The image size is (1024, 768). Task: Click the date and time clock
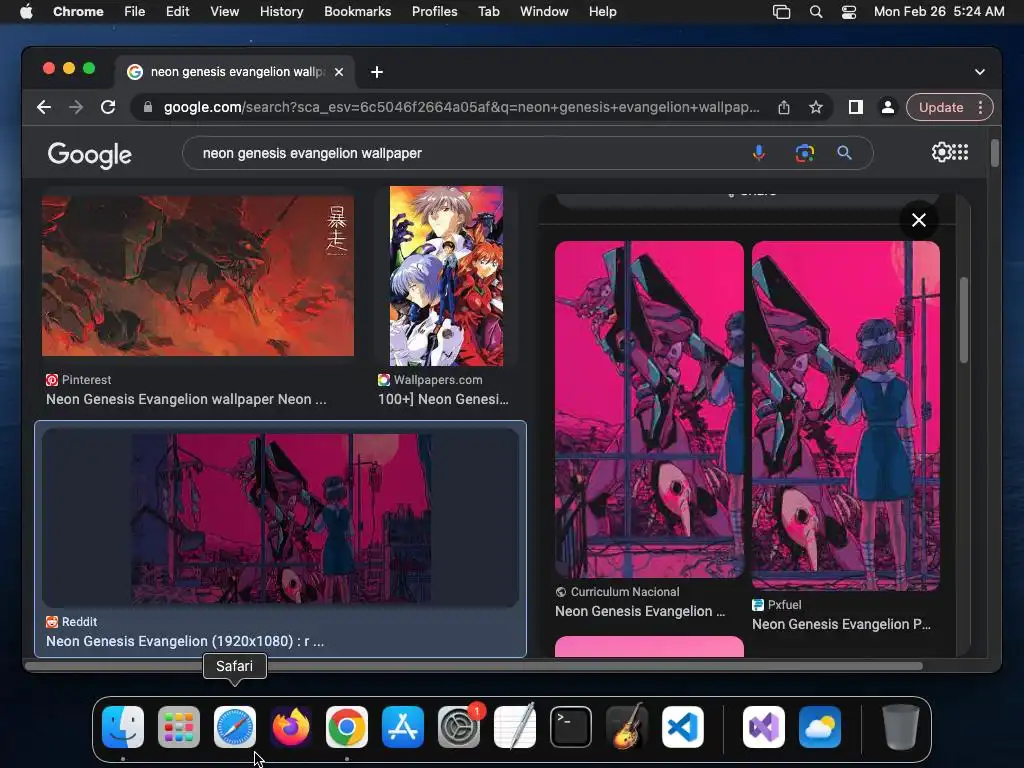[939, 12]
